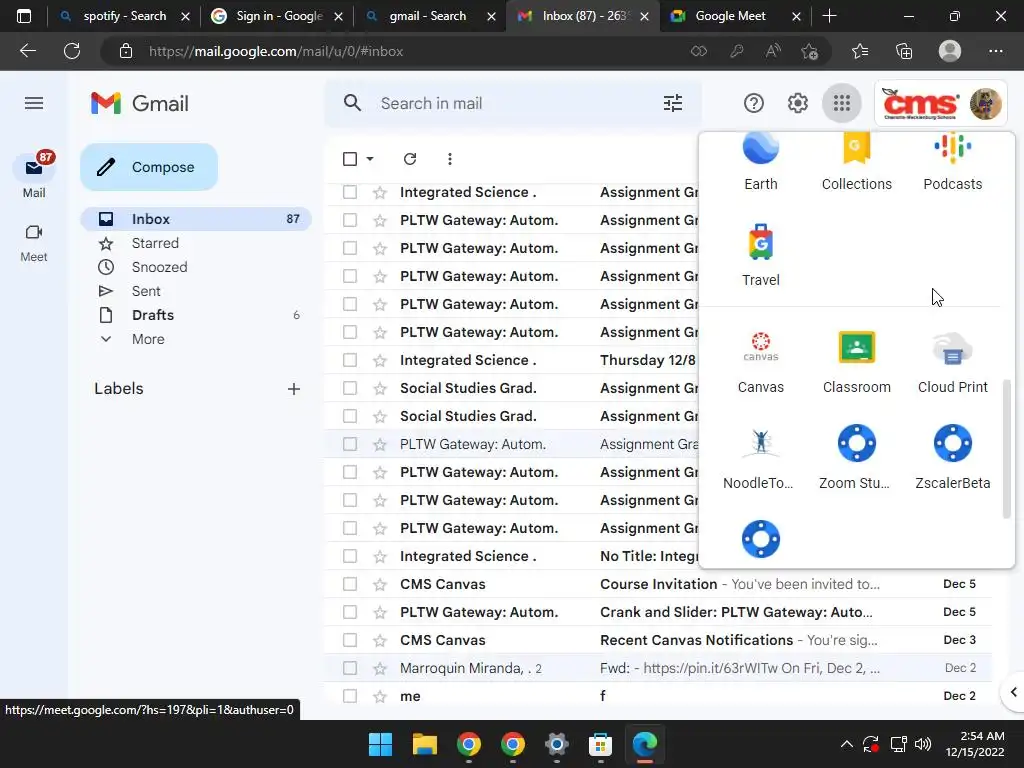
Task: Tick the checkbox for email from me
Action: pos(350,697)
